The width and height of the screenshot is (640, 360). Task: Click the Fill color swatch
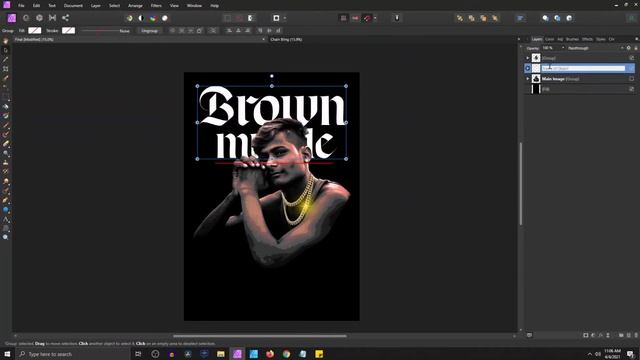pyautogui.click(x=35, y=31)
